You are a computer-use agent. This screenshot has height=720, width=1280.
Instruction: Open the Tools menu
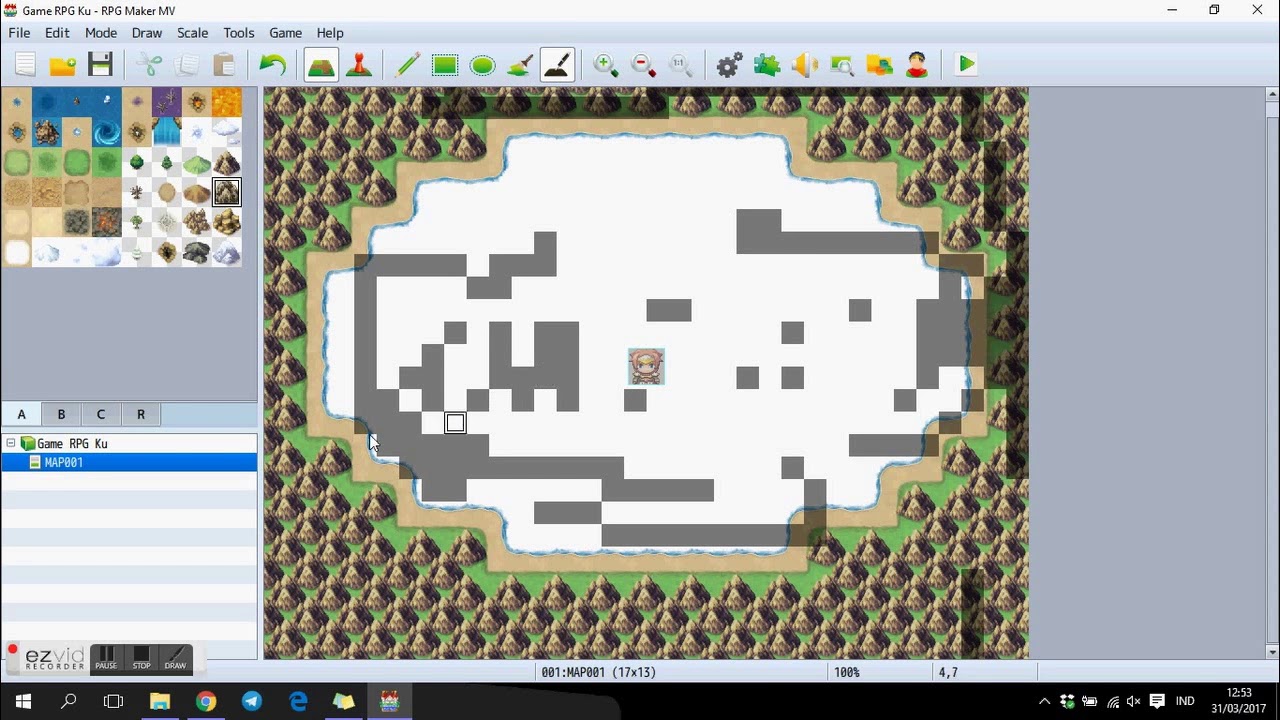click(x=239, y=33)
